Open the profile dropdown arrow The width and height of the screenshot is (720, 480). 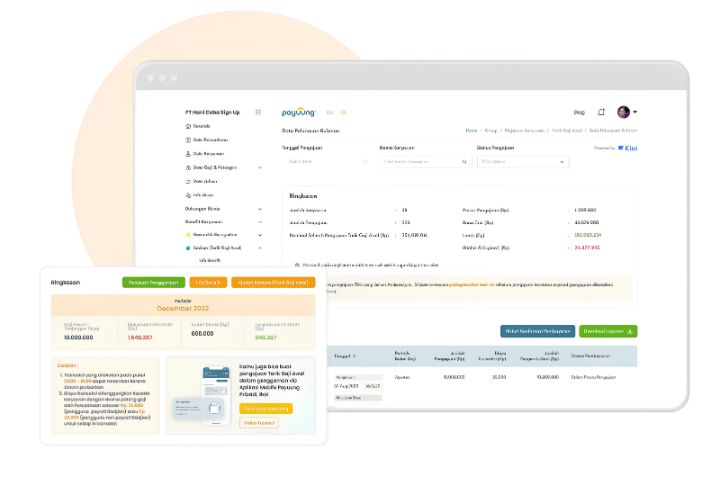(x=635, y=112)
